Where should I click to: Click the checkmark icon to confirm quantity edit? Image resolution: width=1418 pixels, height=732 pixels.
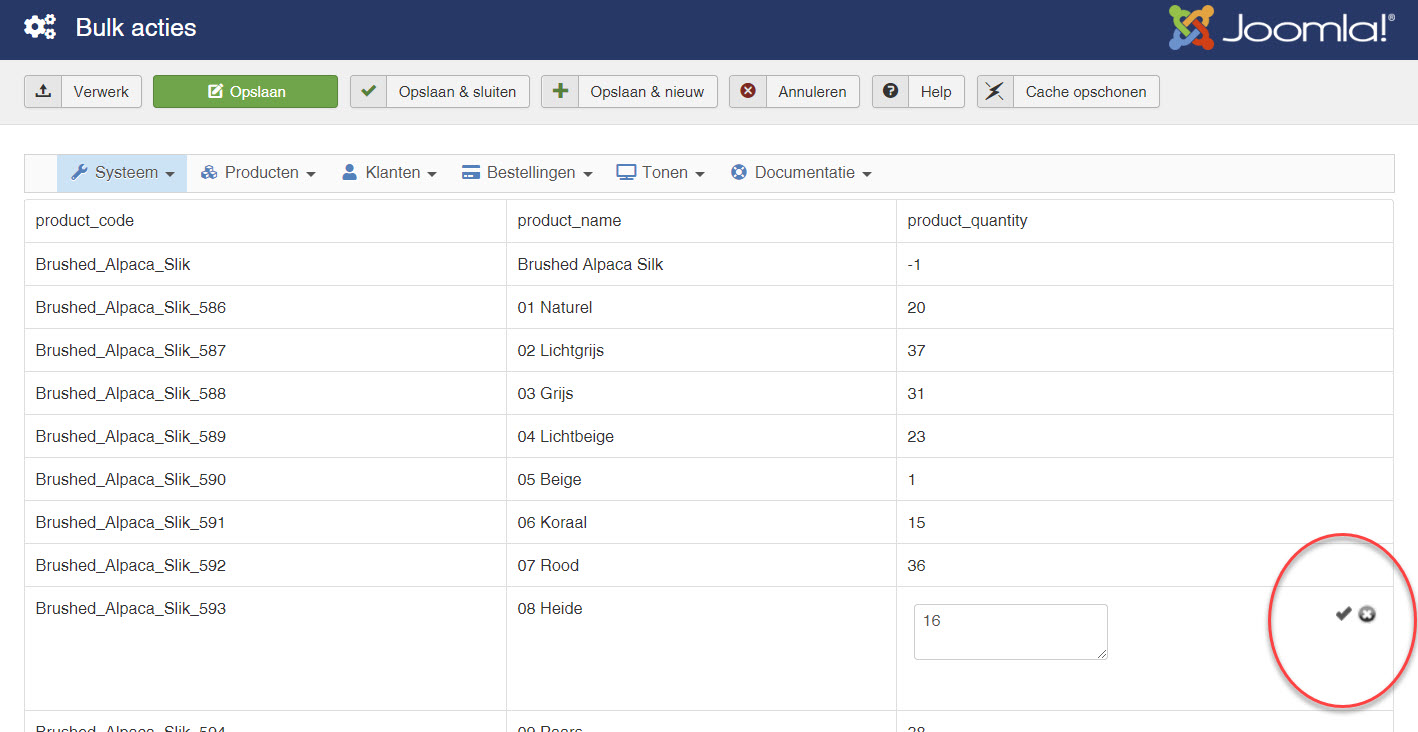coord(1343,614)
